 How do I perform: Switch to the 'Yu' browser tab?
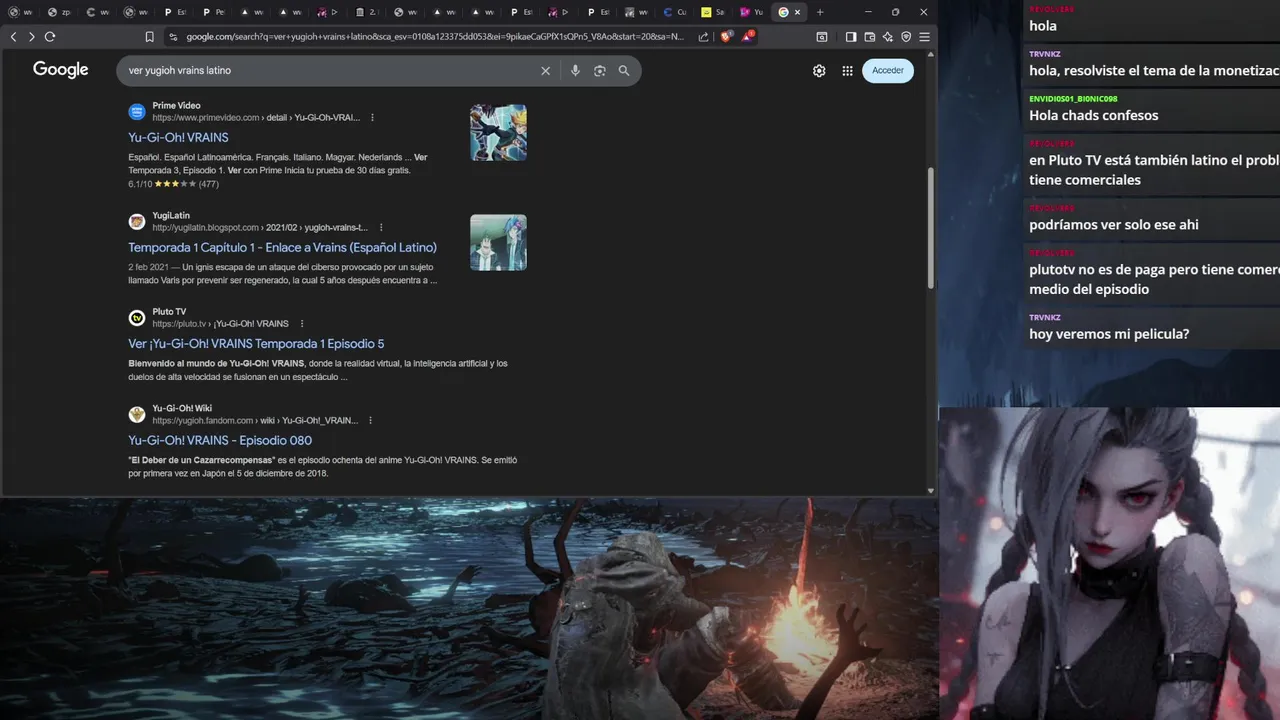752,12
